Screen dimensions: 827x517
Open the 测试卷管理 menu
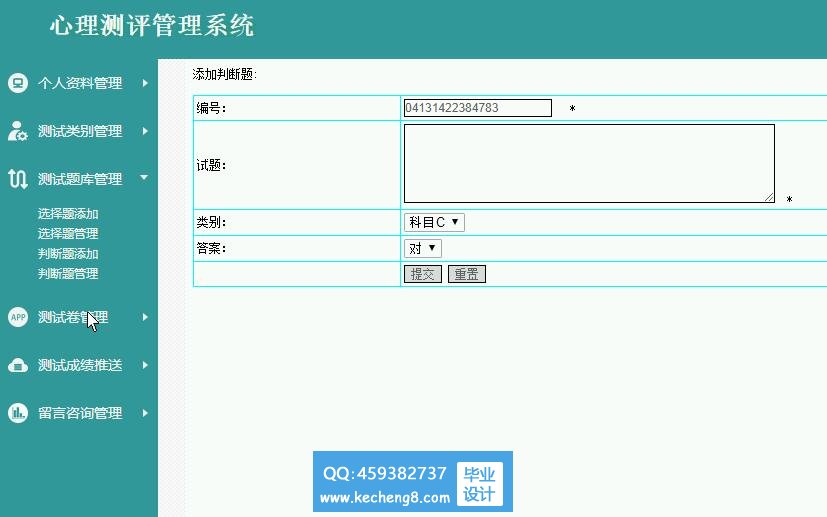coord(73,317)
